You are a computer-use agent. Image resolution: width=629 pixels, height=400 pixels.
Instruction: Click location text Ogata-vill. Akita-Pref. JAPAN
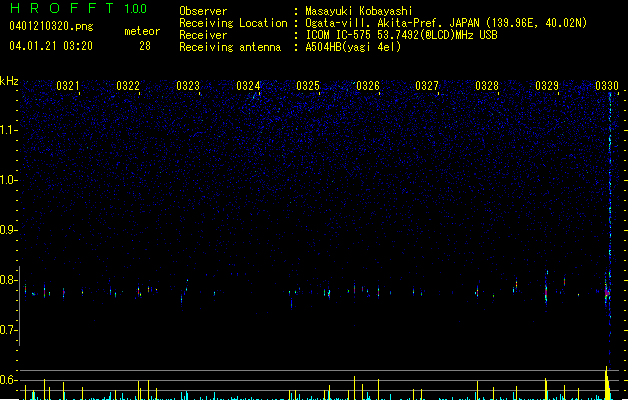coord(392,23)
